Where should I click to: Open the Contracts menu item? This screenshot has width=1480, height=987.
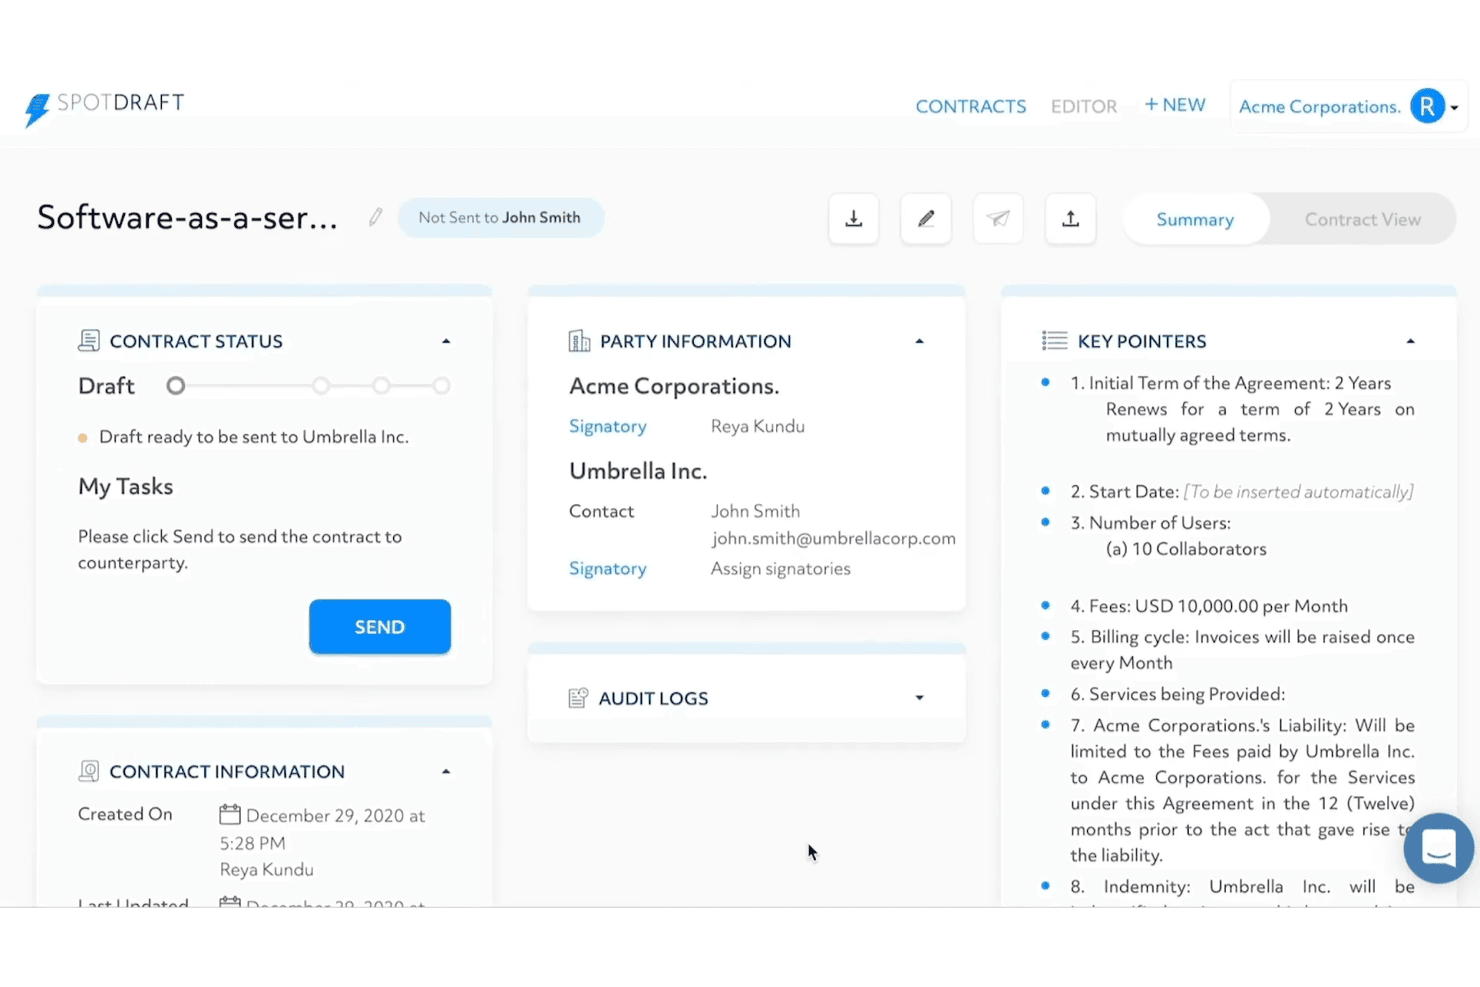[971, 106]
